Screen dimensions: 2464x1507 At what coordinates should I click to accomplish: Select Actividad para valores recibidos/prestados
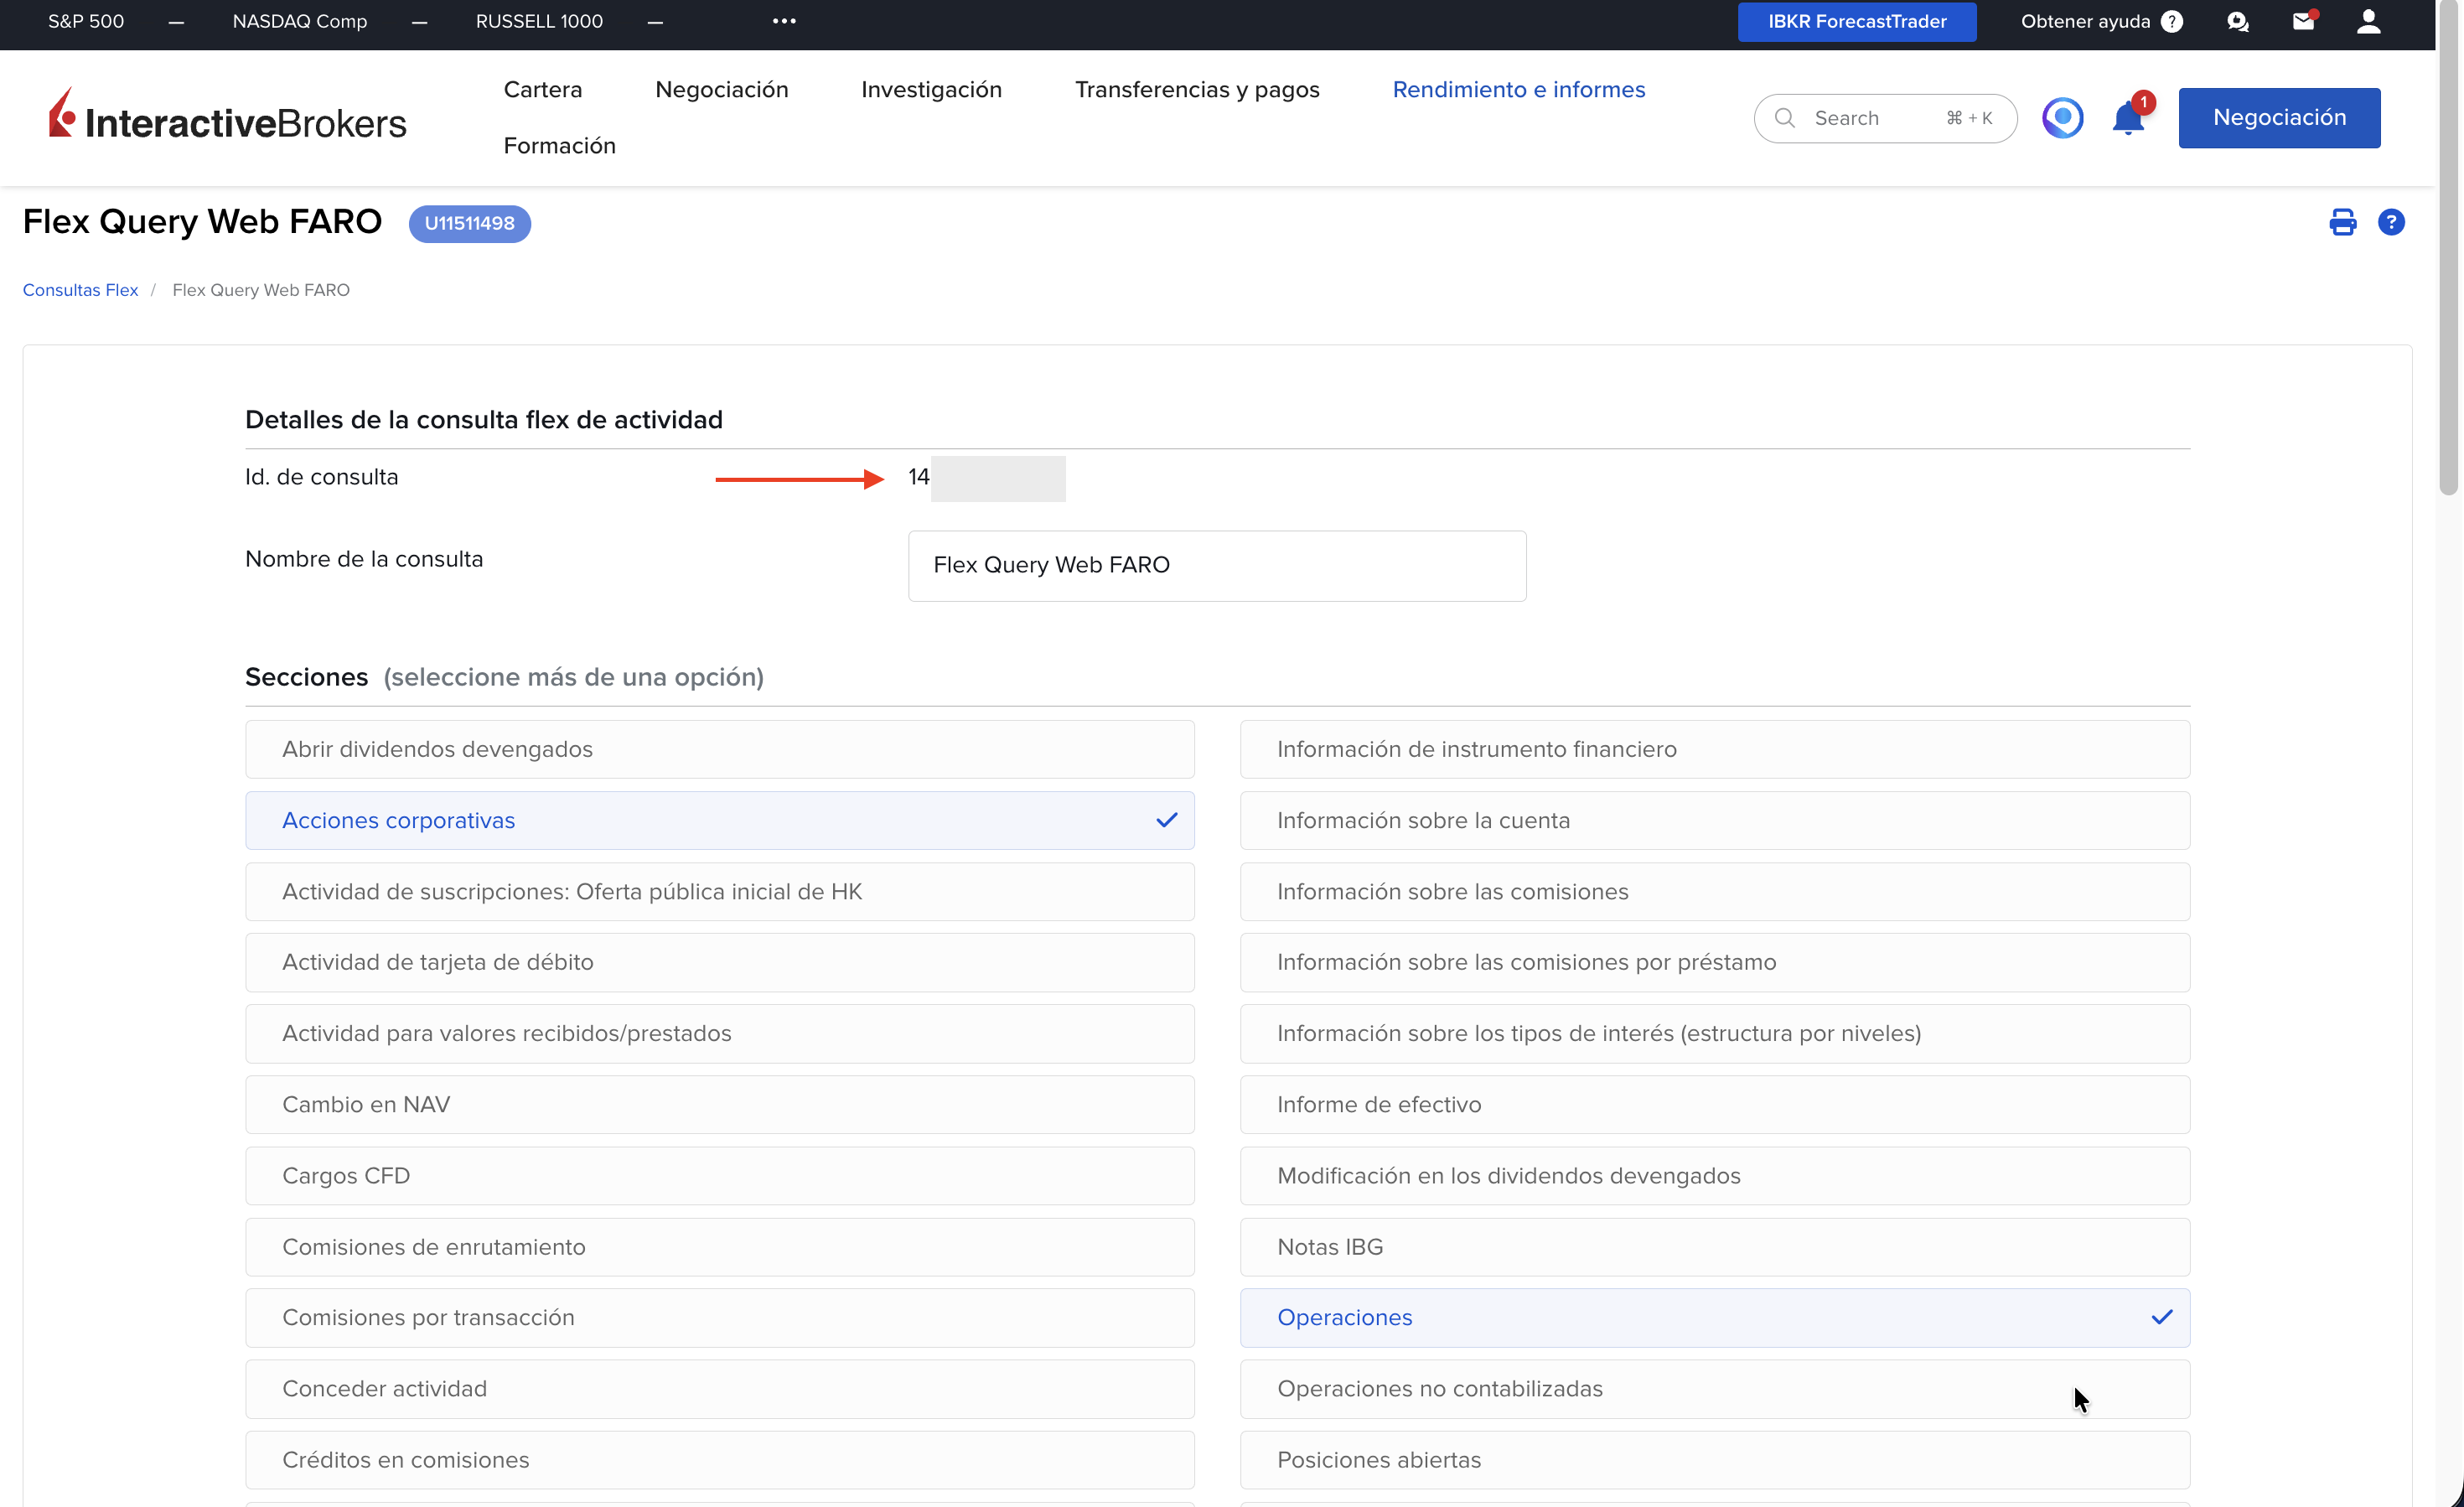tap(720, 1033)
